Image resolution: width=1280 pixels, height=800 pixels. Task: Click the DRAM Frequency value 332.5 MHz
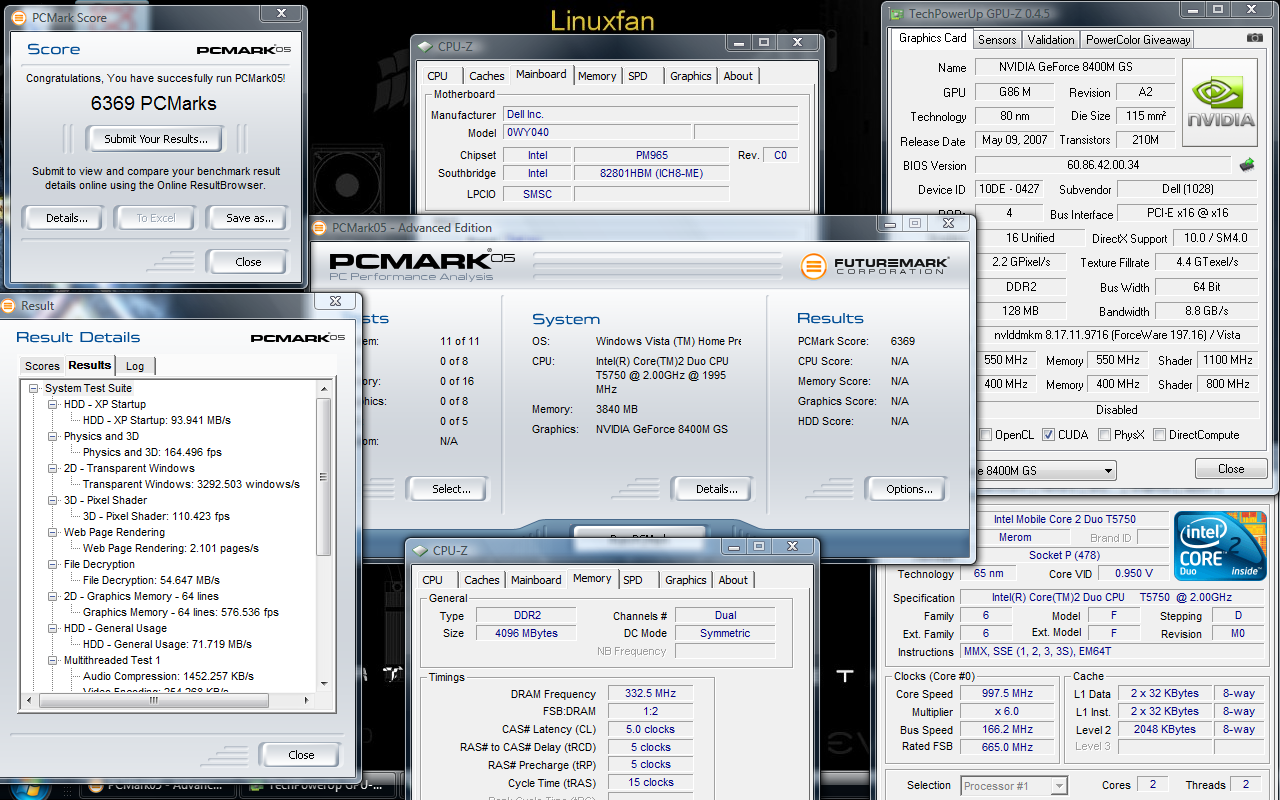pos(649,694)
